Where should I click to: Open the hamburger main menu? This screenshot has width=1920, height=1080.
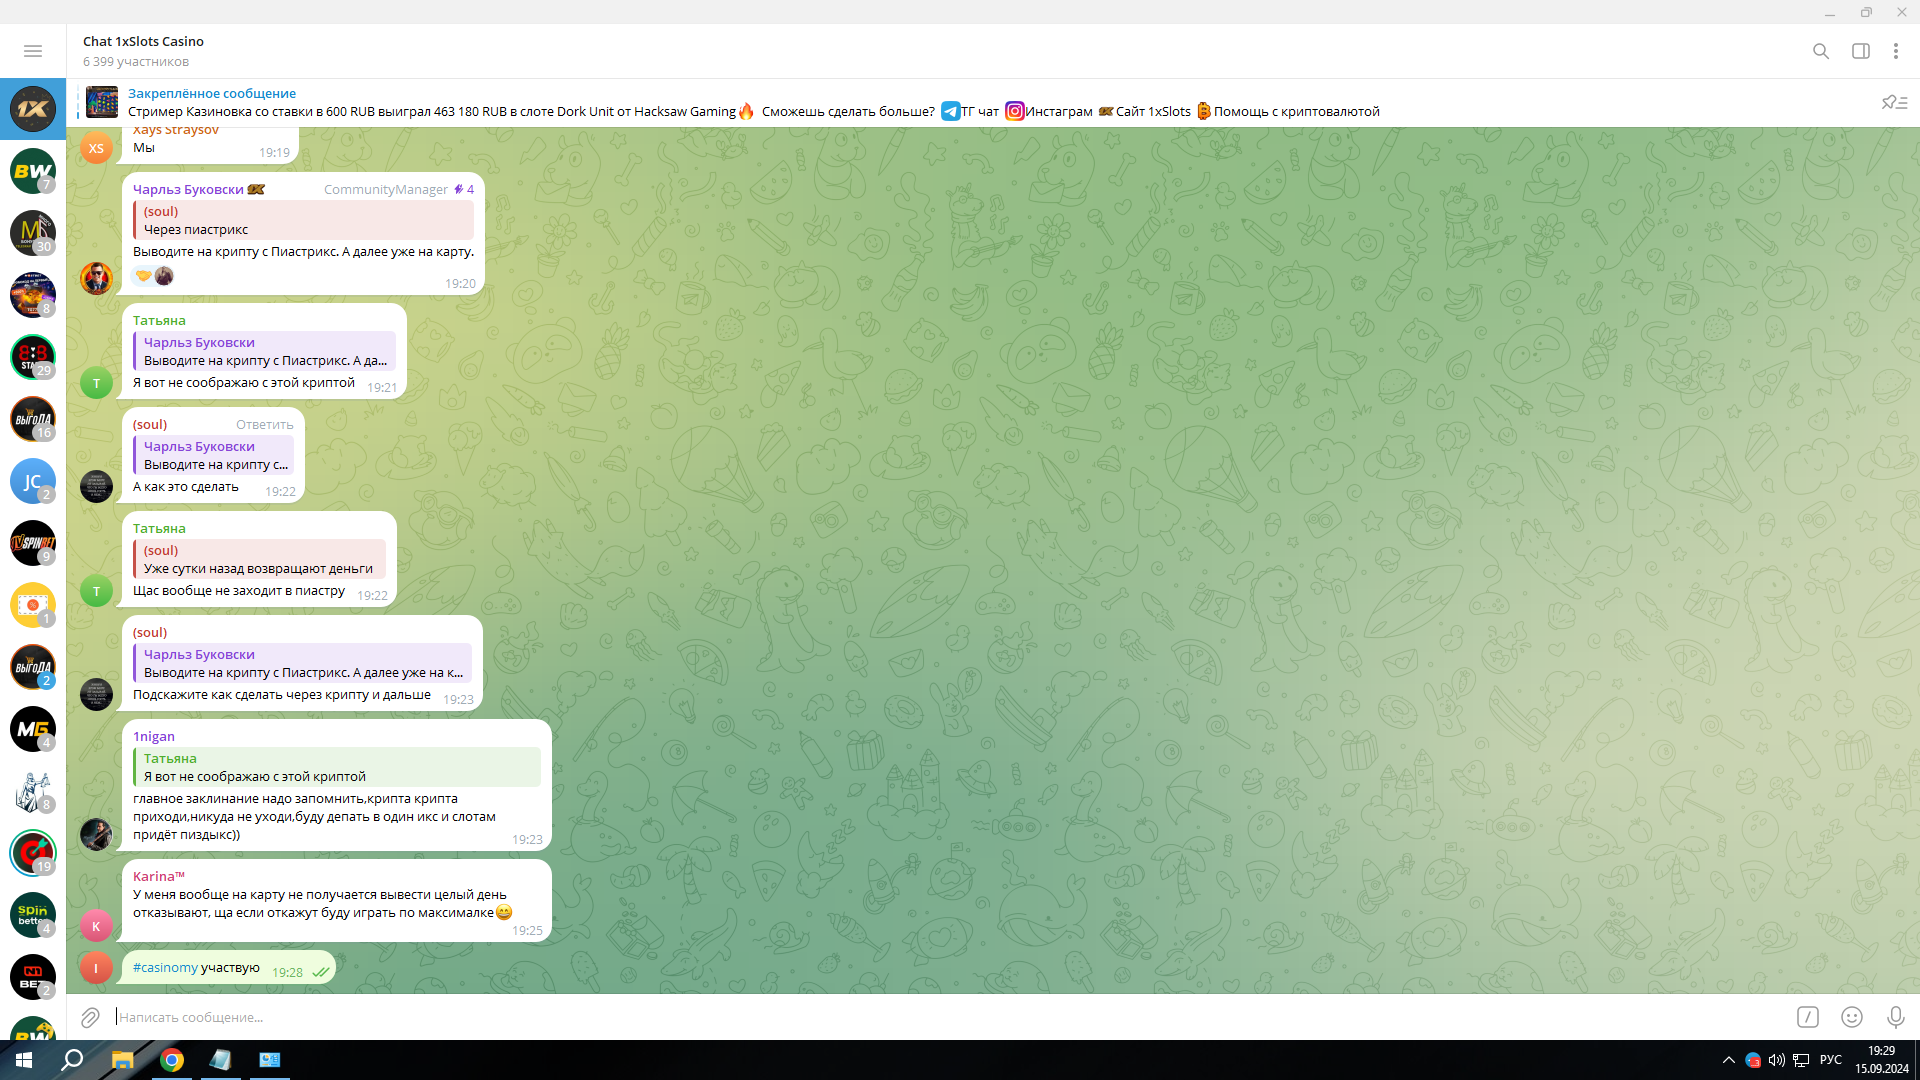(32, 51)
